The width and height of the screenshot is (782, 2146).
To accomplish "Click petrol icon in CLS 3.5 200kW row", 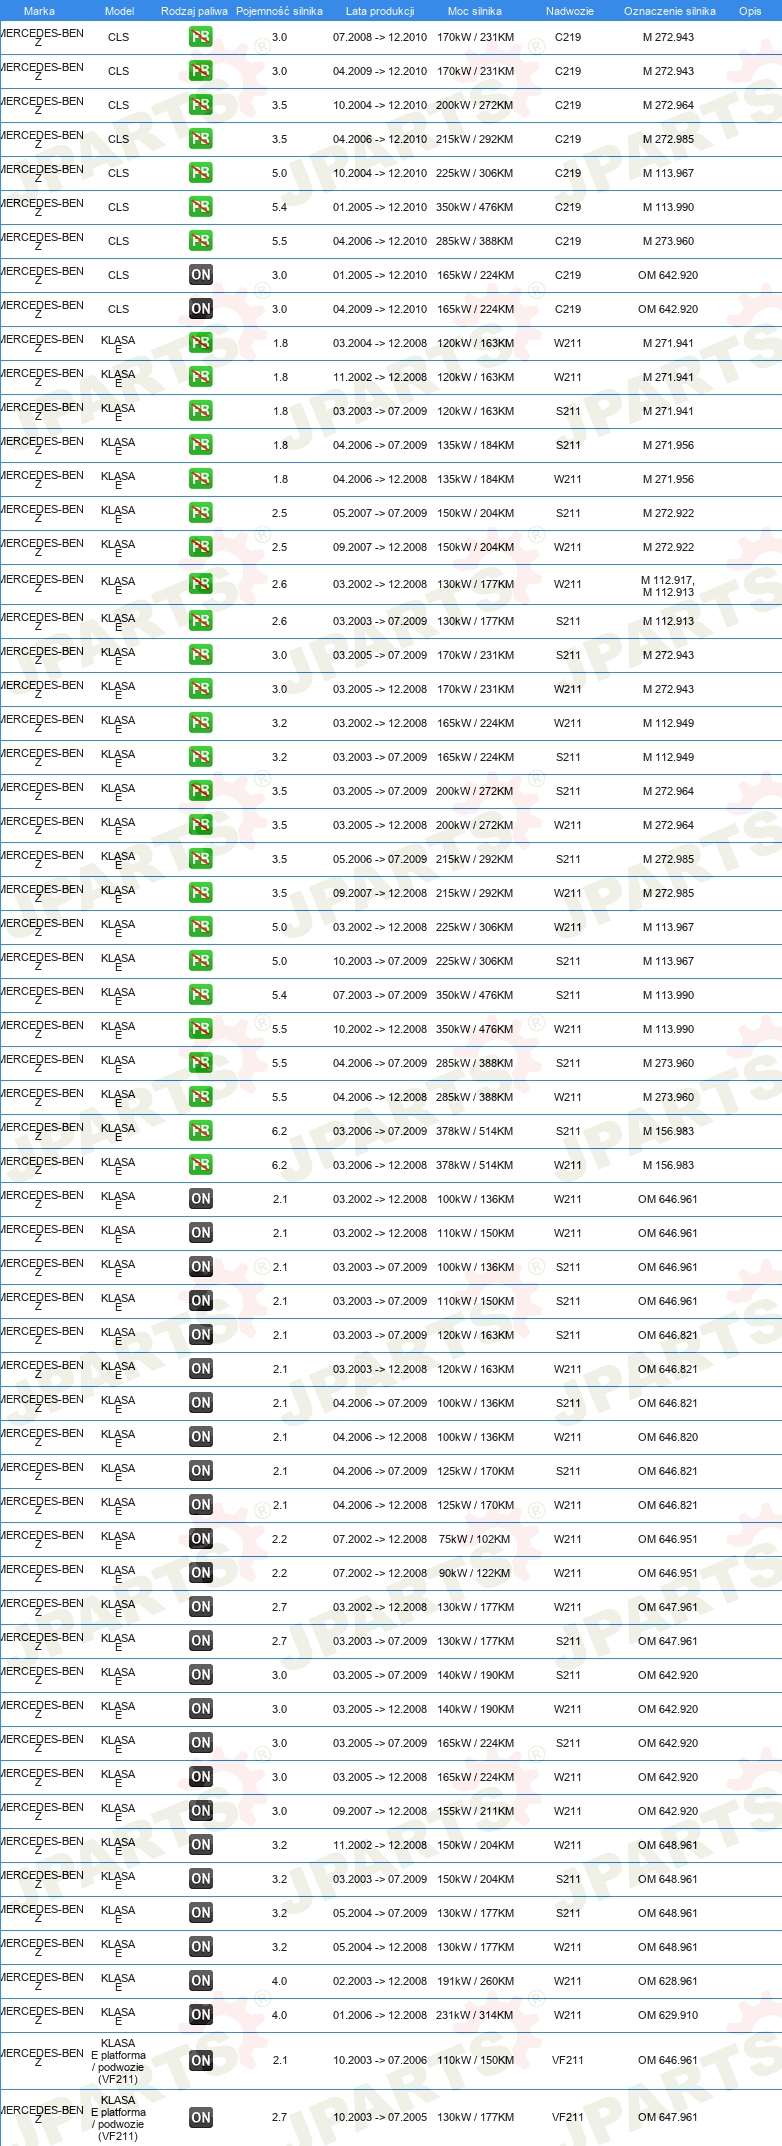I will pyautogui.click(x=200, y=105).
